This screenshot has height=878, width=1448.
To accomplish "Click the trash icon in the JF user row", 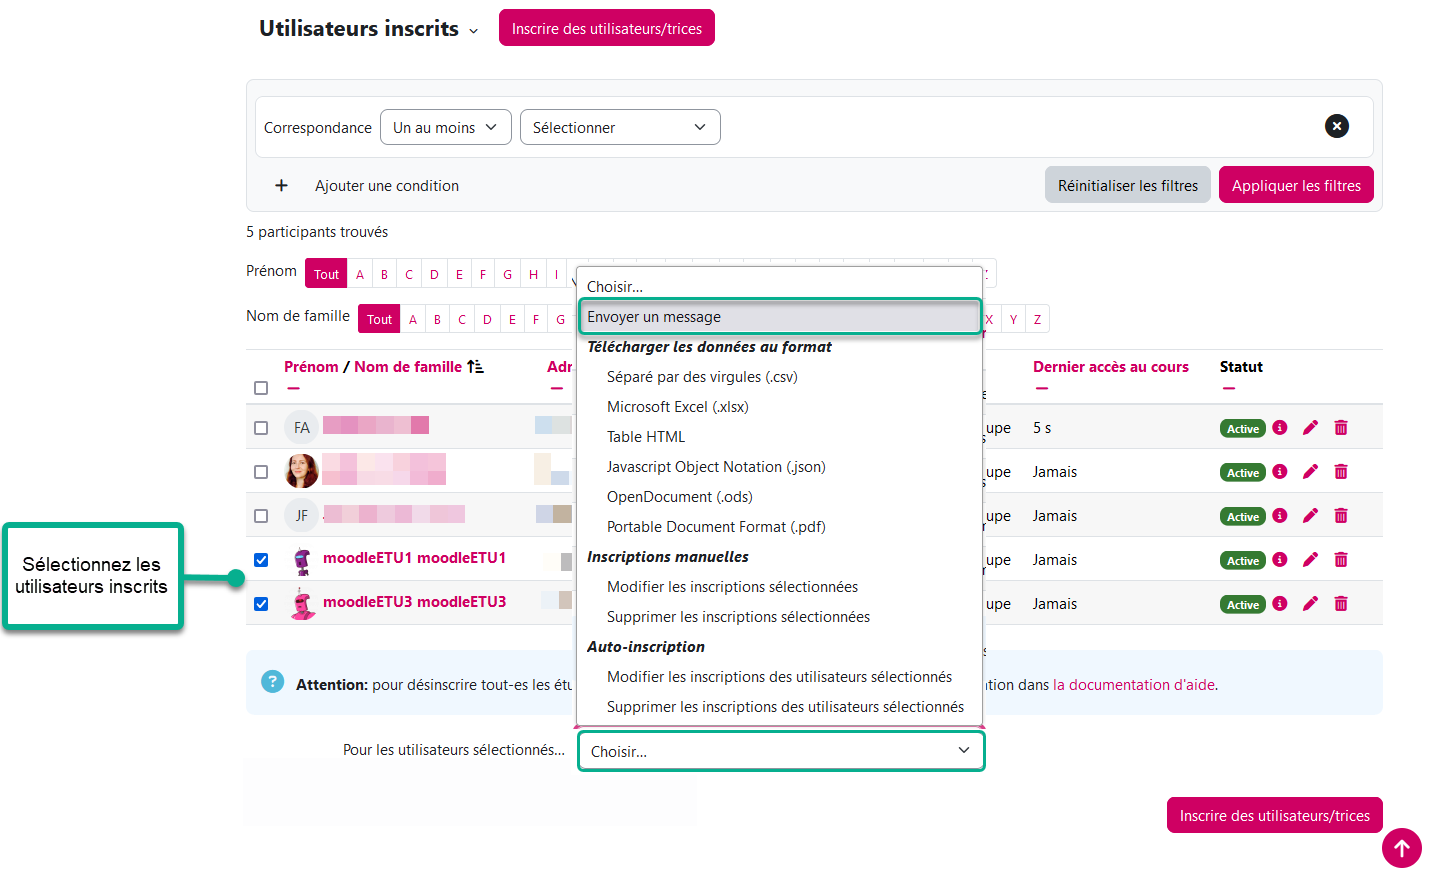I will tap(1341, 516).
